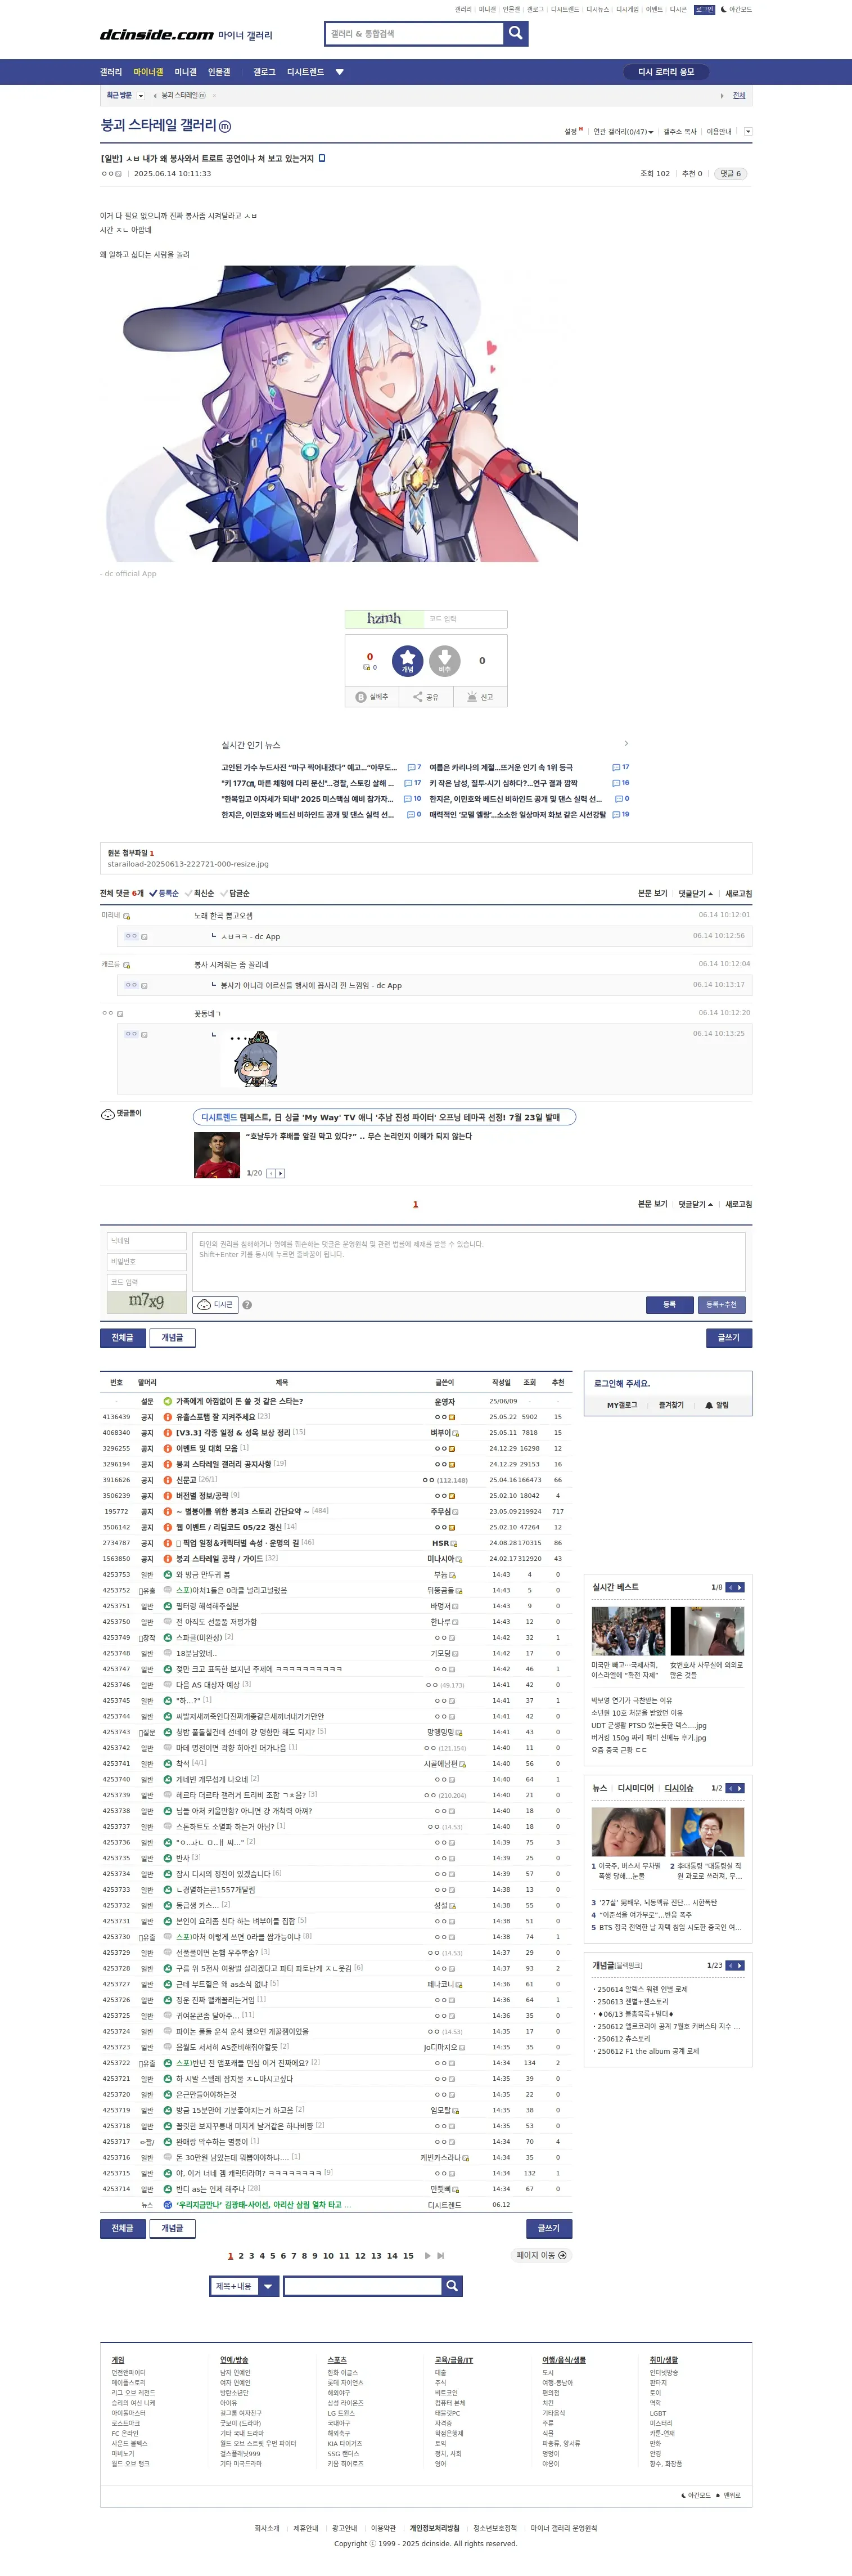Click the mobile icon next to post title
This screenshot has width=852, height=2576.
[321, 158]
